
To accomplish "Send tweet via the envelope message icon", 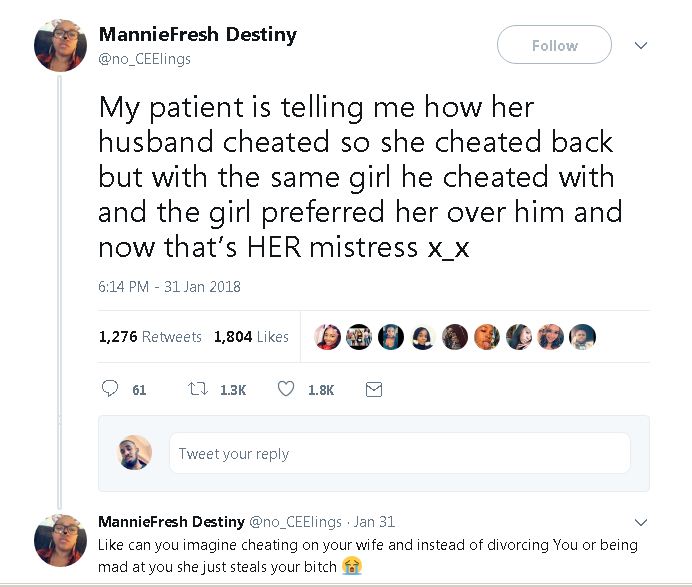I will coord(374,390).
